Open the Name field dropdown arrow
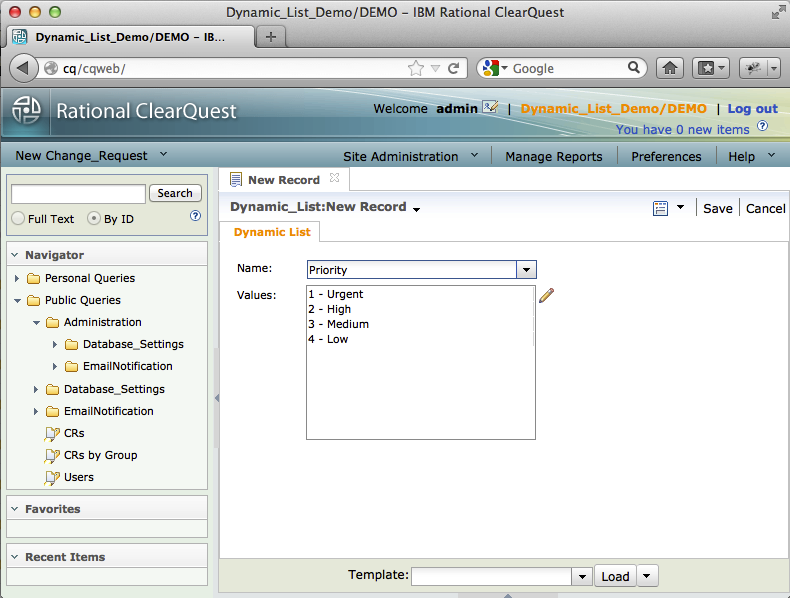This screenshot has height=598, width=790. (x=526, y=270)
